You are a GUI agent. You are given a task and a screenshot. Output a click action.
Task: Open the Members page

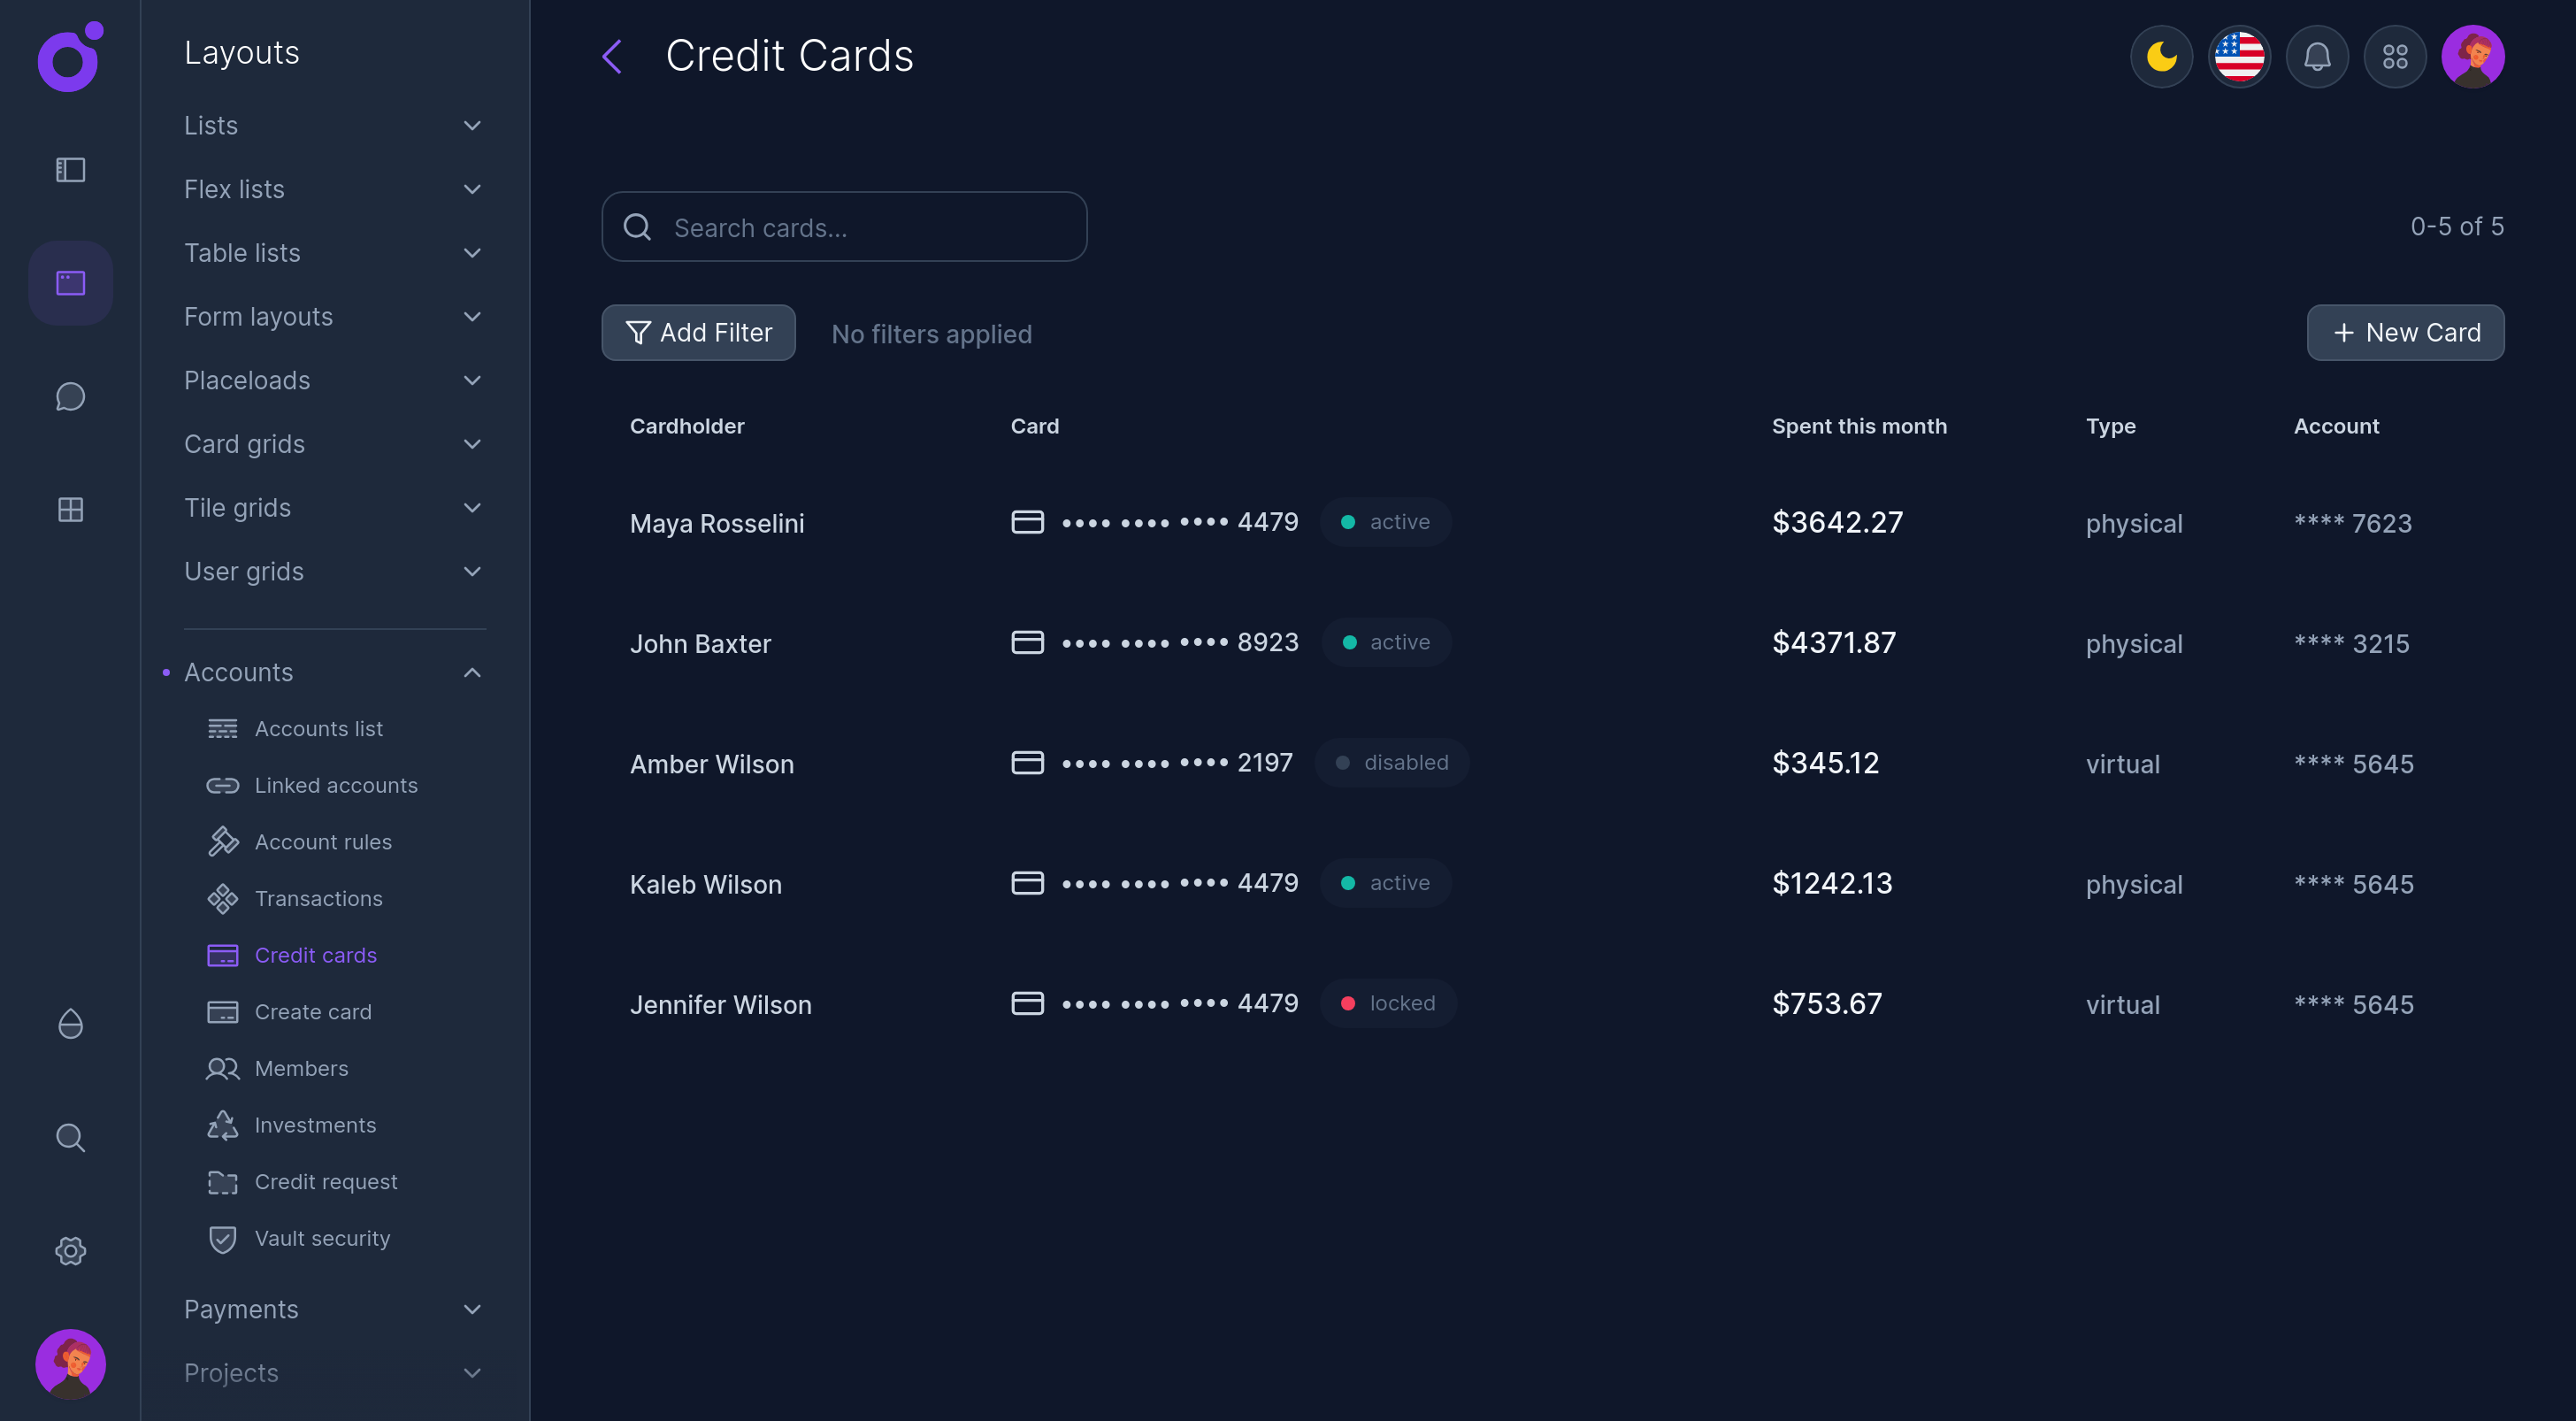click(300, 1068)
